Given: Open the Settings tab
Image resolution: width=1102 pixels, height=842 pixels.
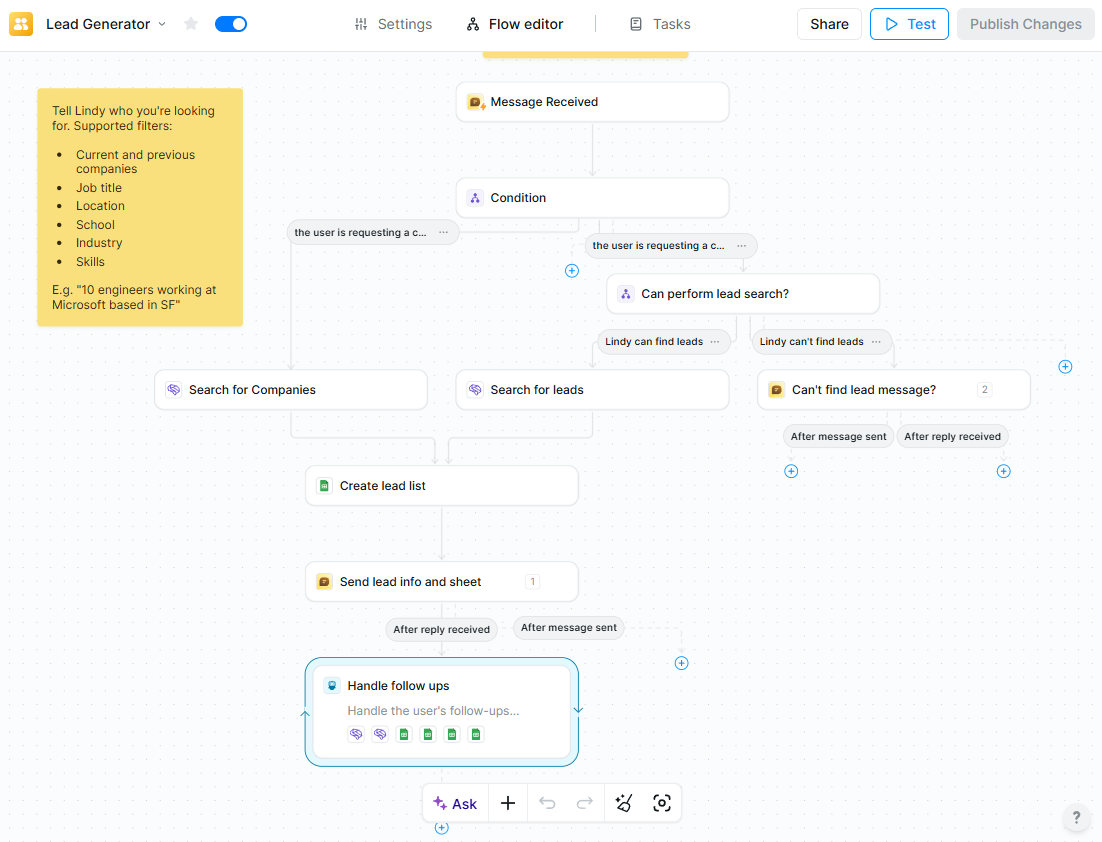Looking at the screenshot, I should [x=393, y=23].
